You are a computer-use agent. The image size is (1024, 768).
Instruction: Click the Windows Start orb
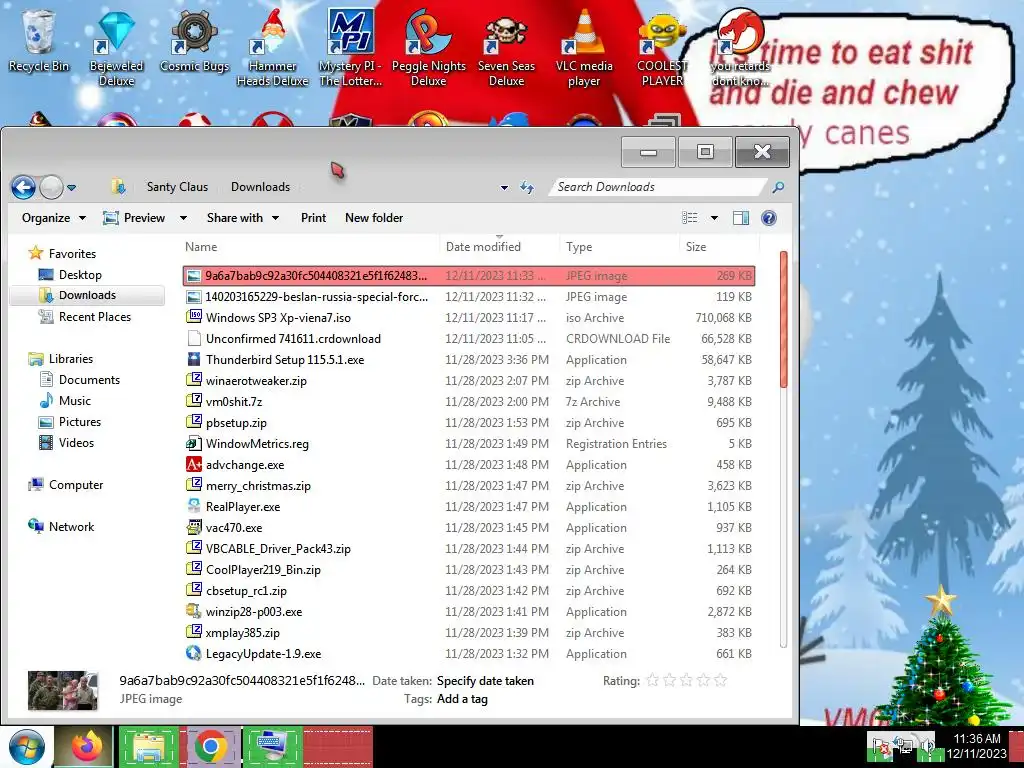27,747
